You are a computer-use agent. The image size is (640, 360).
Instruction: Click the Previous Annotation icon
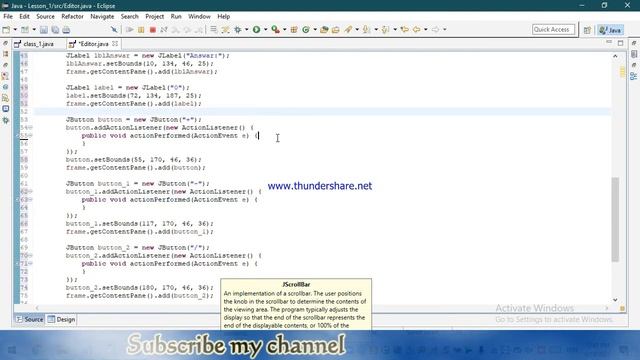tap(385, 30)
